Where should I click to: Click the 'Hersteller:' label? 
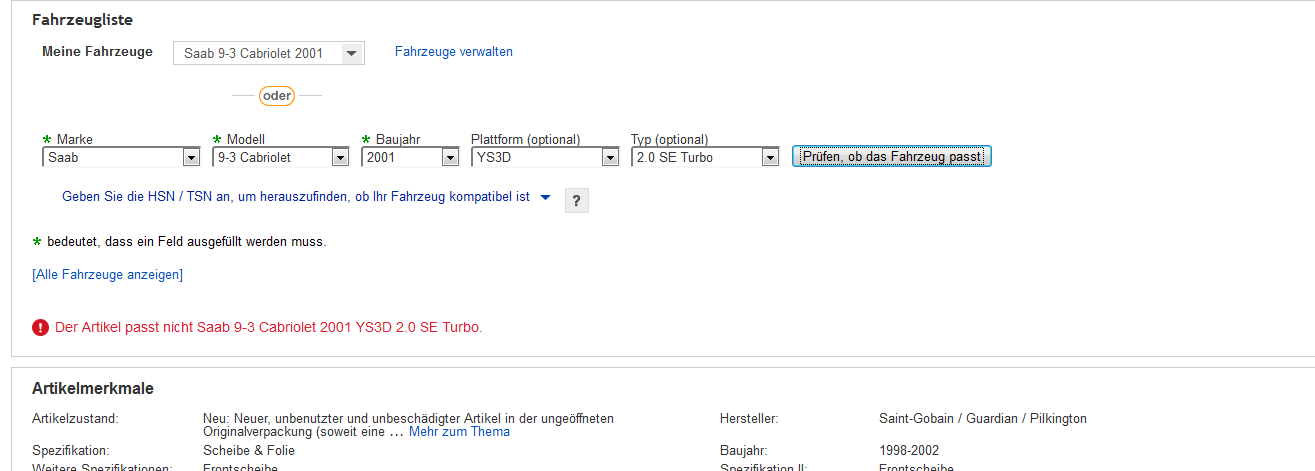749,419
